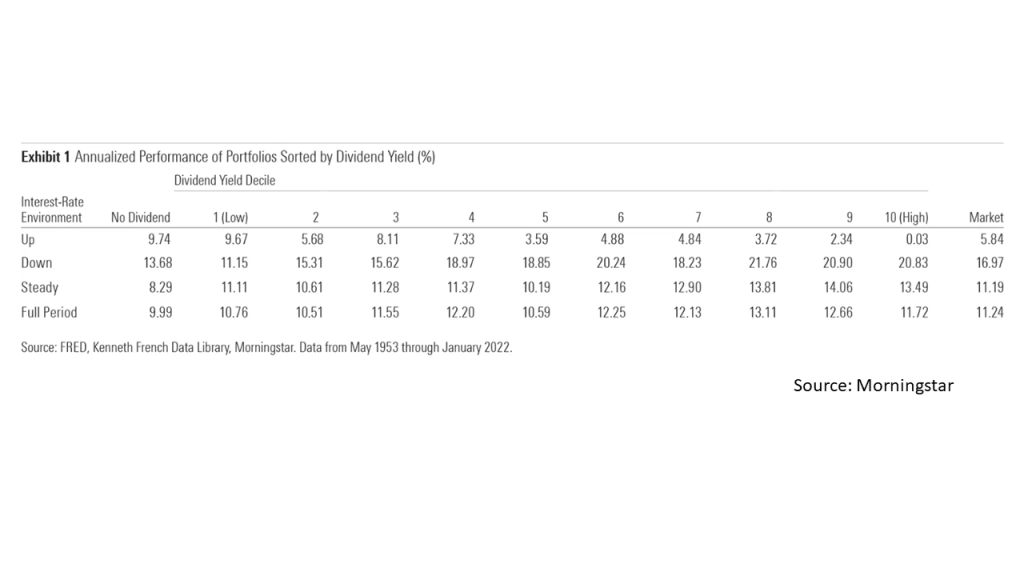Select the 9.74 No Dividend value
1024x576 pixels.
coord(159,240)
